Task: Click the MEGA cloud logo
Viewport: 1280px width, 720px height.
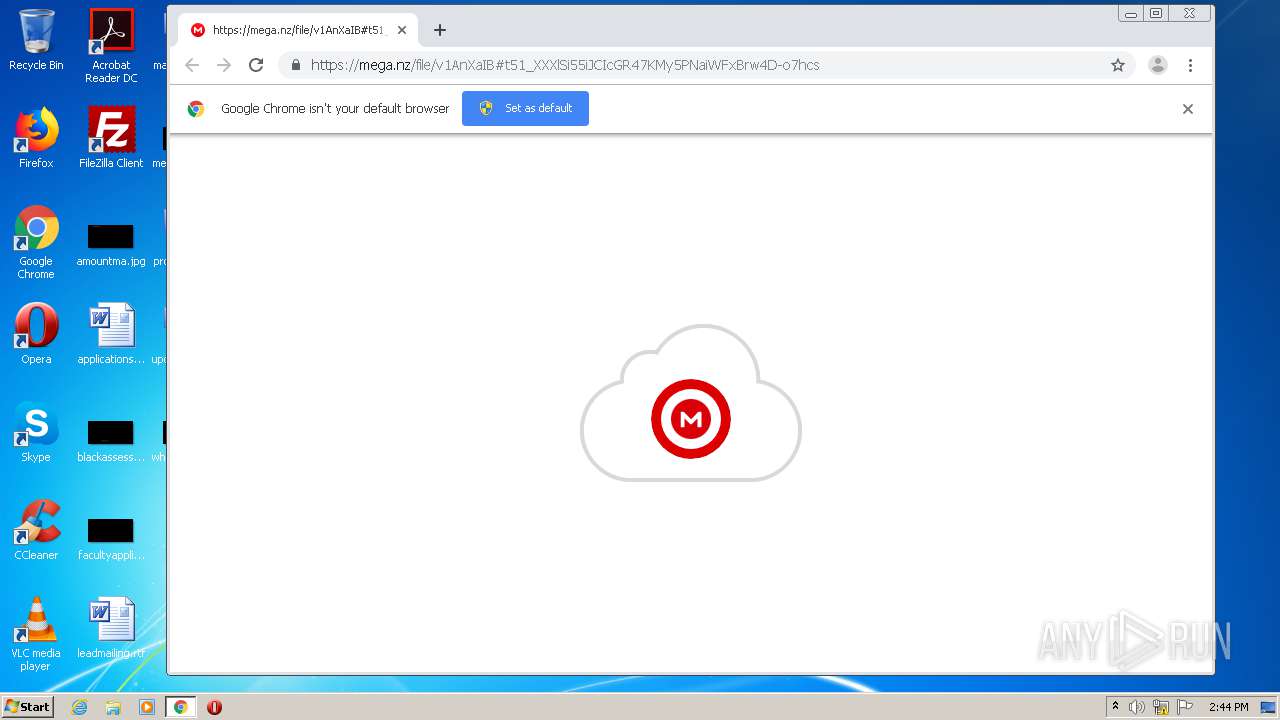Action: [691, 403]
